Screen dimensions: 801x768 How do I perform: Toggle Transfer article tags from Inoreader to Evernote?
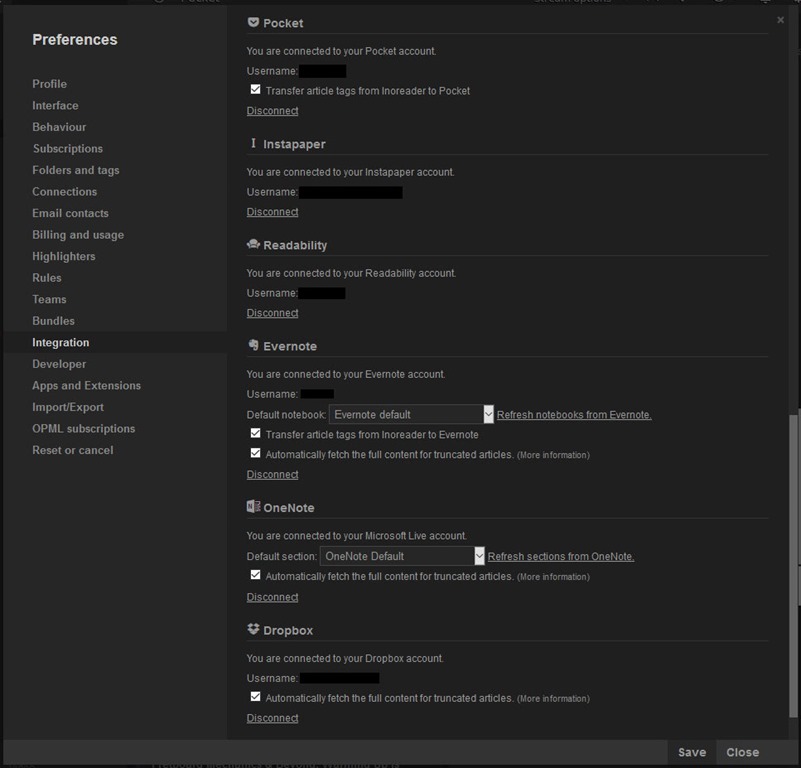click(255, 433)
